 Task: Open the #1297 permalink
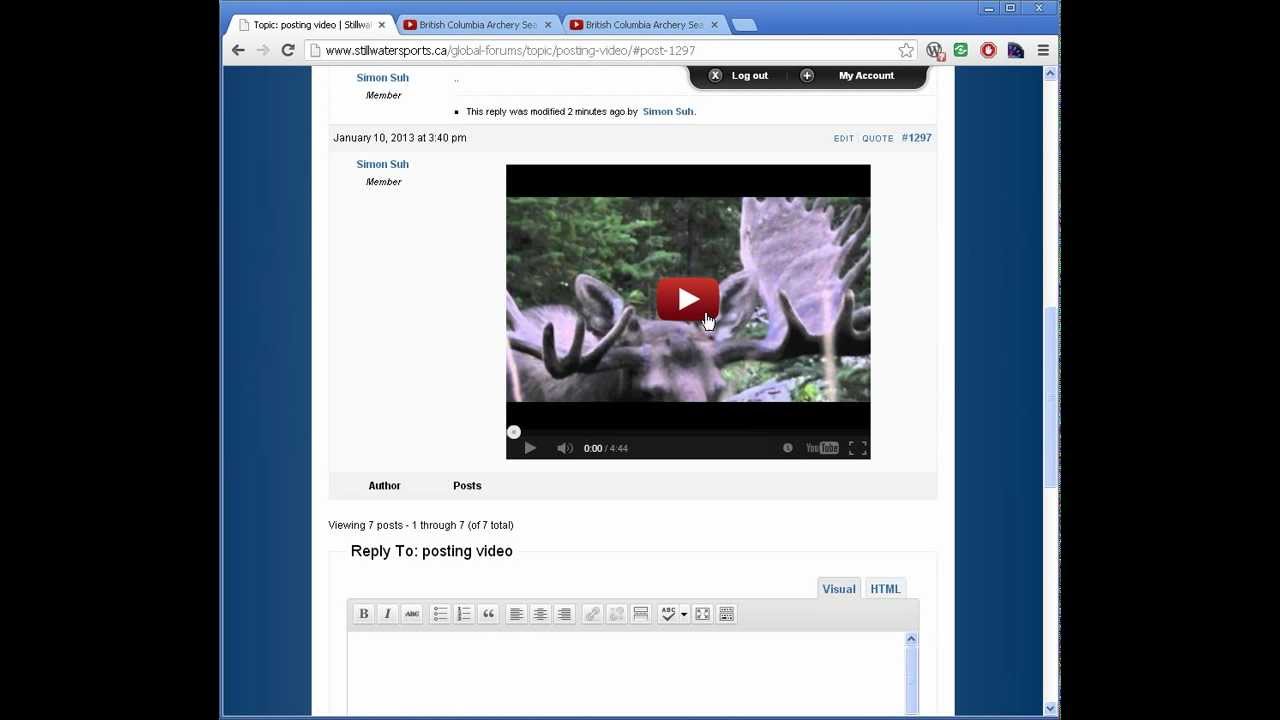(x=916, y=138)
